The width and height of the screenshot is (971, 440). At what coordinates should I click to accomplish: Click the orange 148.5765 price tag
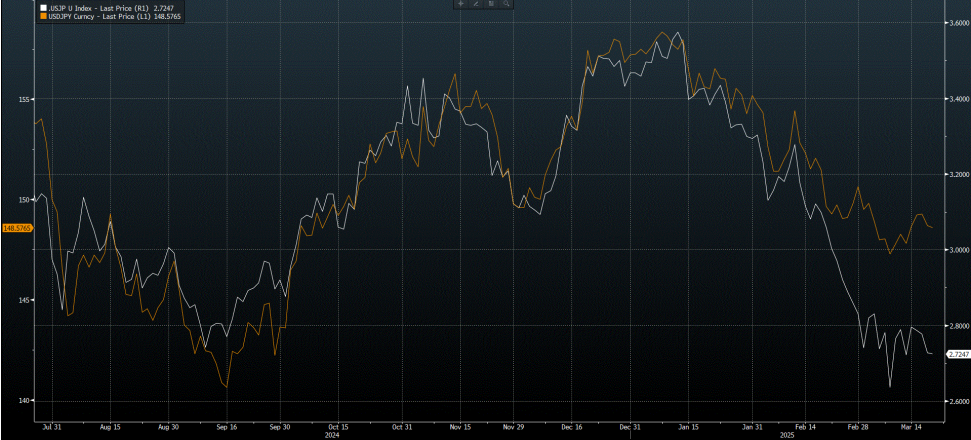(x=17, y=228)
